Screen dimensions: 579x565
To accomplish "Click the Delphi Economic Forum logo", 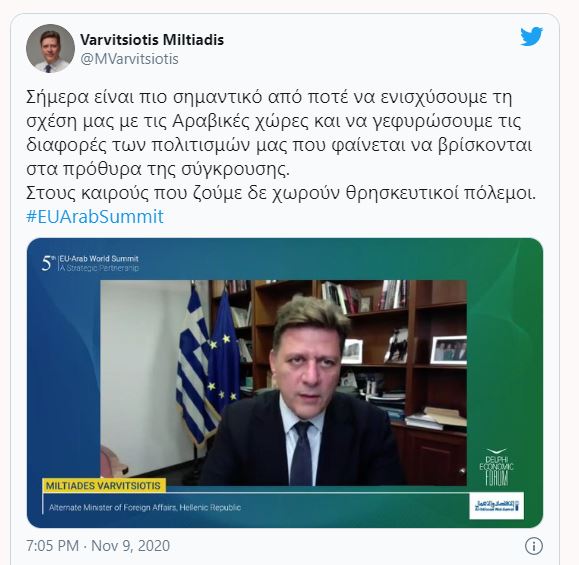I will pos(496,467).
